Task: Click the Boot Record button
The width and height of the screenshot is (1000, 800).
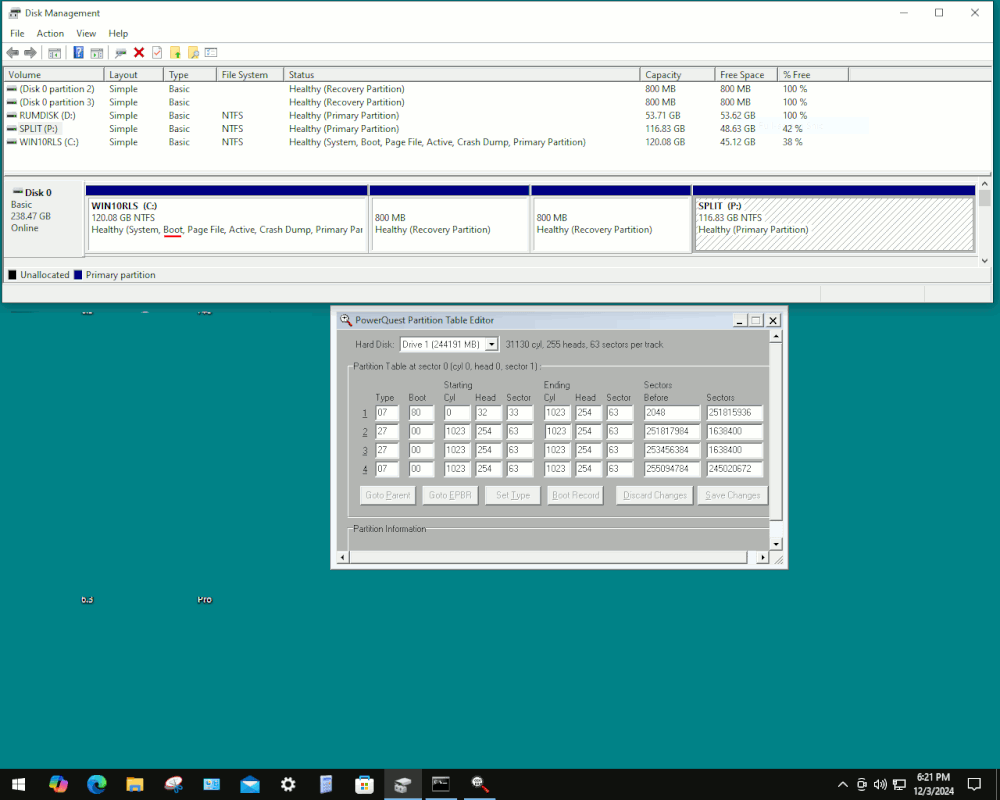Action: point(575,495)
